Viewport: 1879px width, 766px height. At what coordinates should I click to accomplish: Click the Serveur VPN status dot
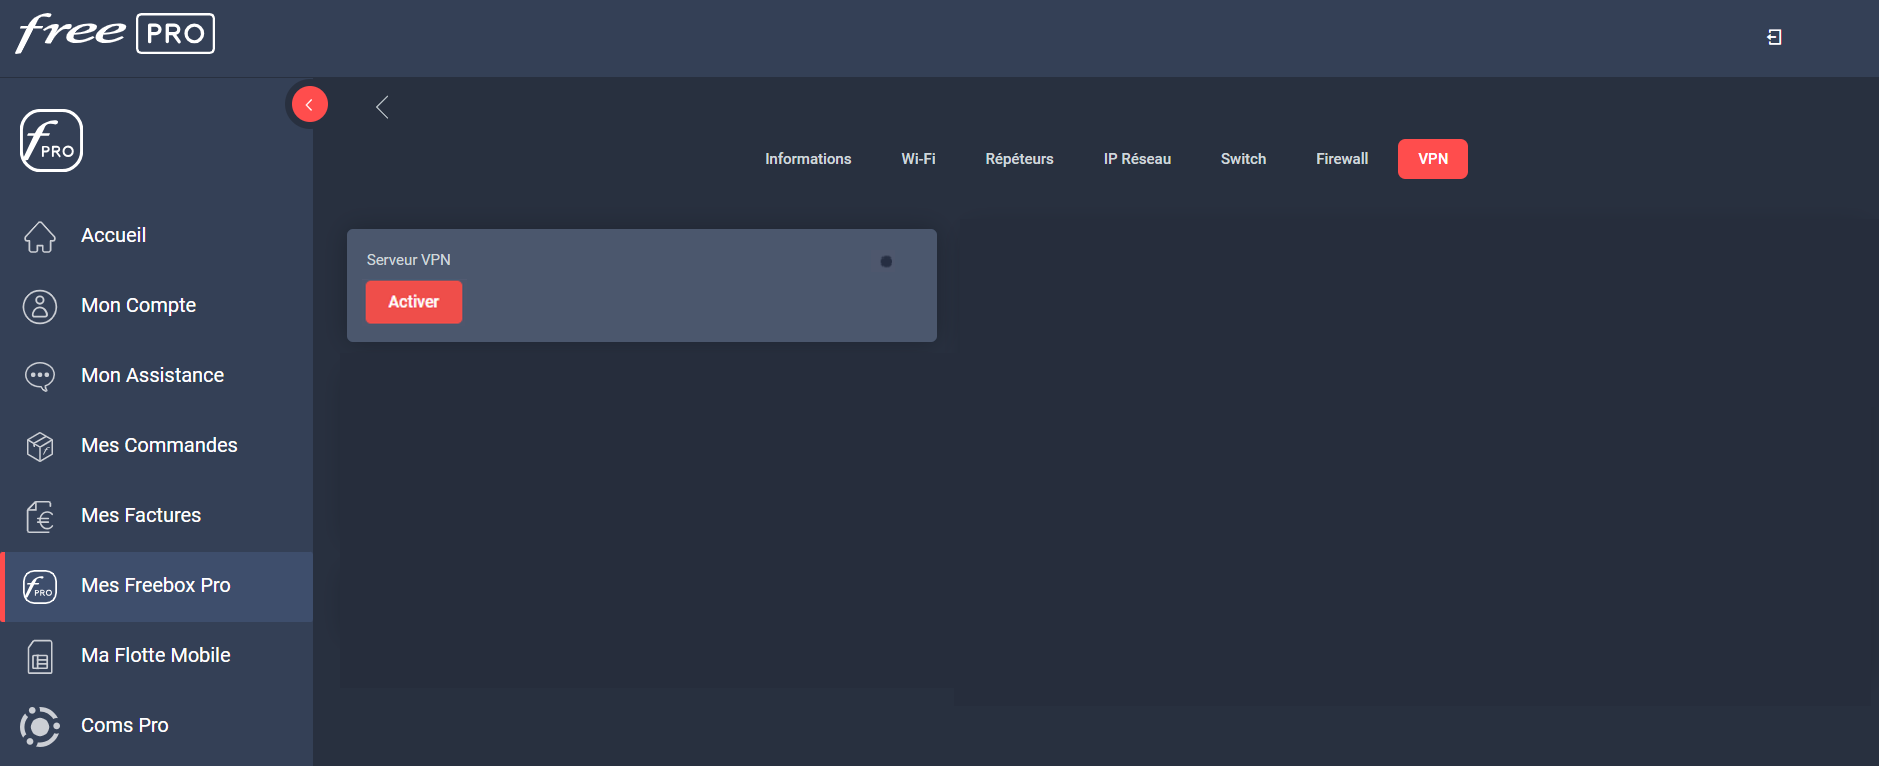pos(886,262)
